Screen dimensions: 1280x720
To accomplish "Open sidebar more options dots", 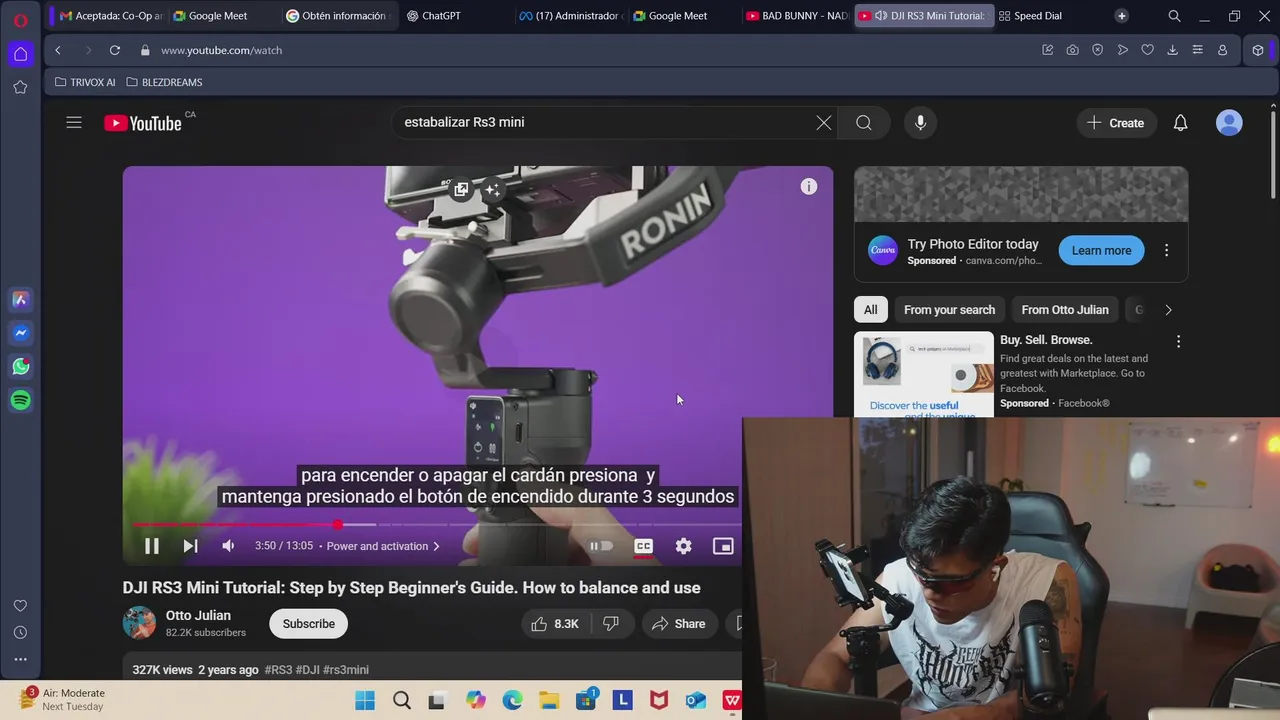I will click(20, 659).
